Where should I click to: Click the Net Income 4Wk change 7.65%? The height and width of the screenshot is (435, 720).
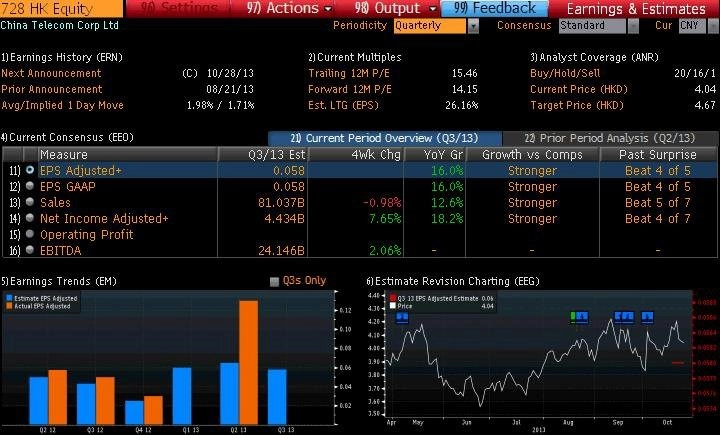tap(385, 219)
